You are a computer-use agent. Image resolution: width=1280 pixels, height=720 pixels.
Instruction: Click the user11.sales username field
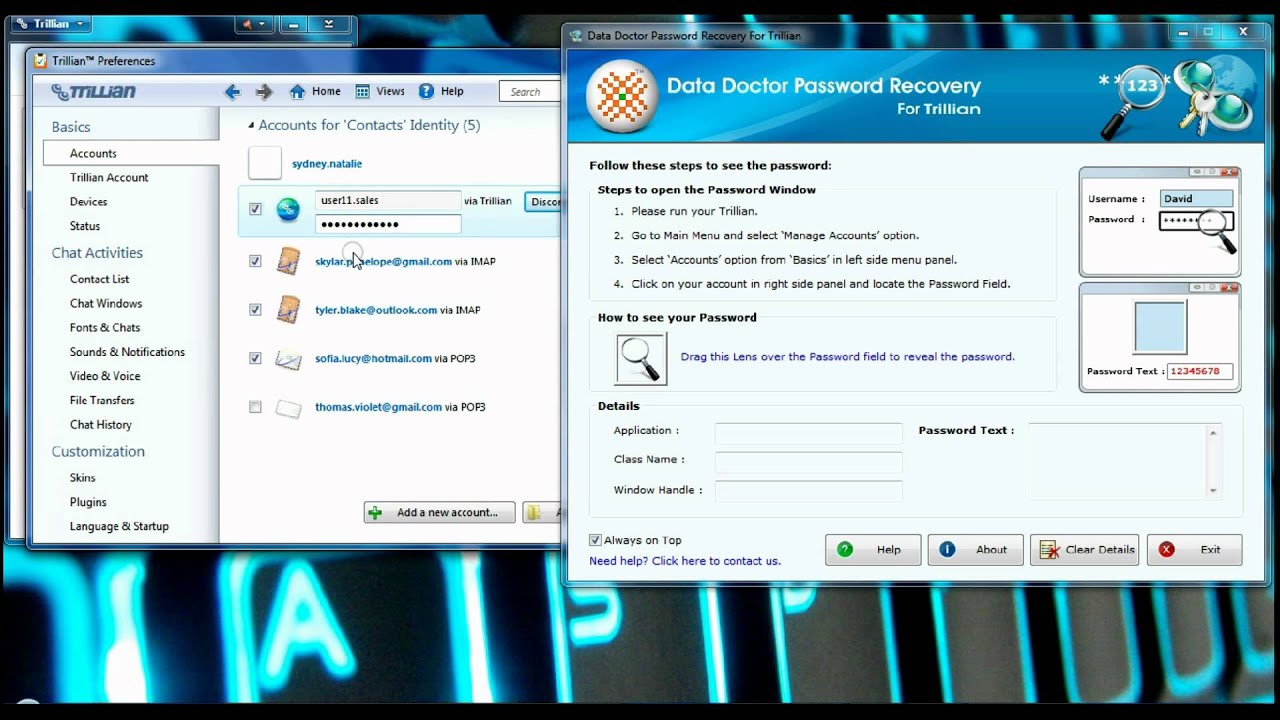[x=388, y=200]
